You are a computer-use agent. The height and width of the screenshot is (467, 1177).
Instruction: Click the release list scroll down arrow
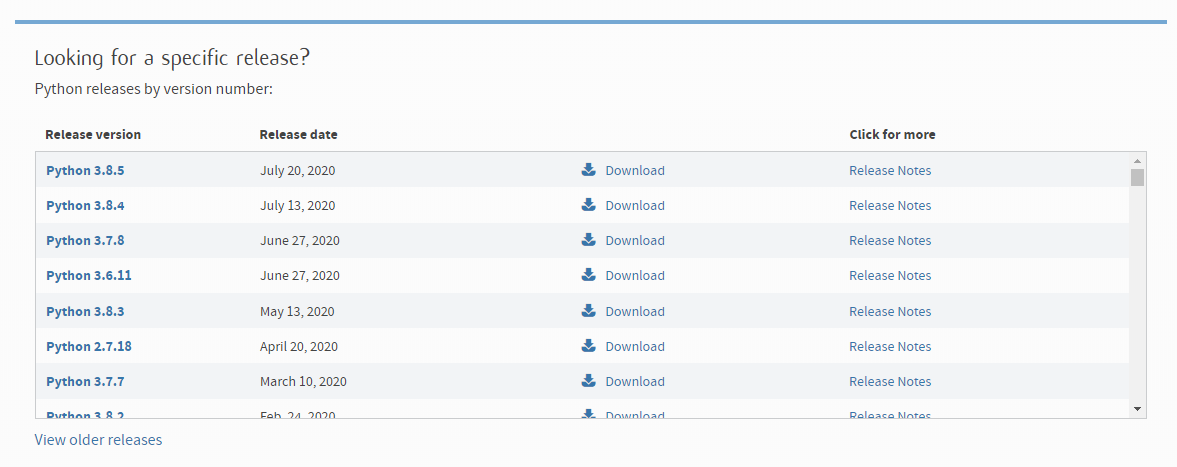(x=1137, y=409)
